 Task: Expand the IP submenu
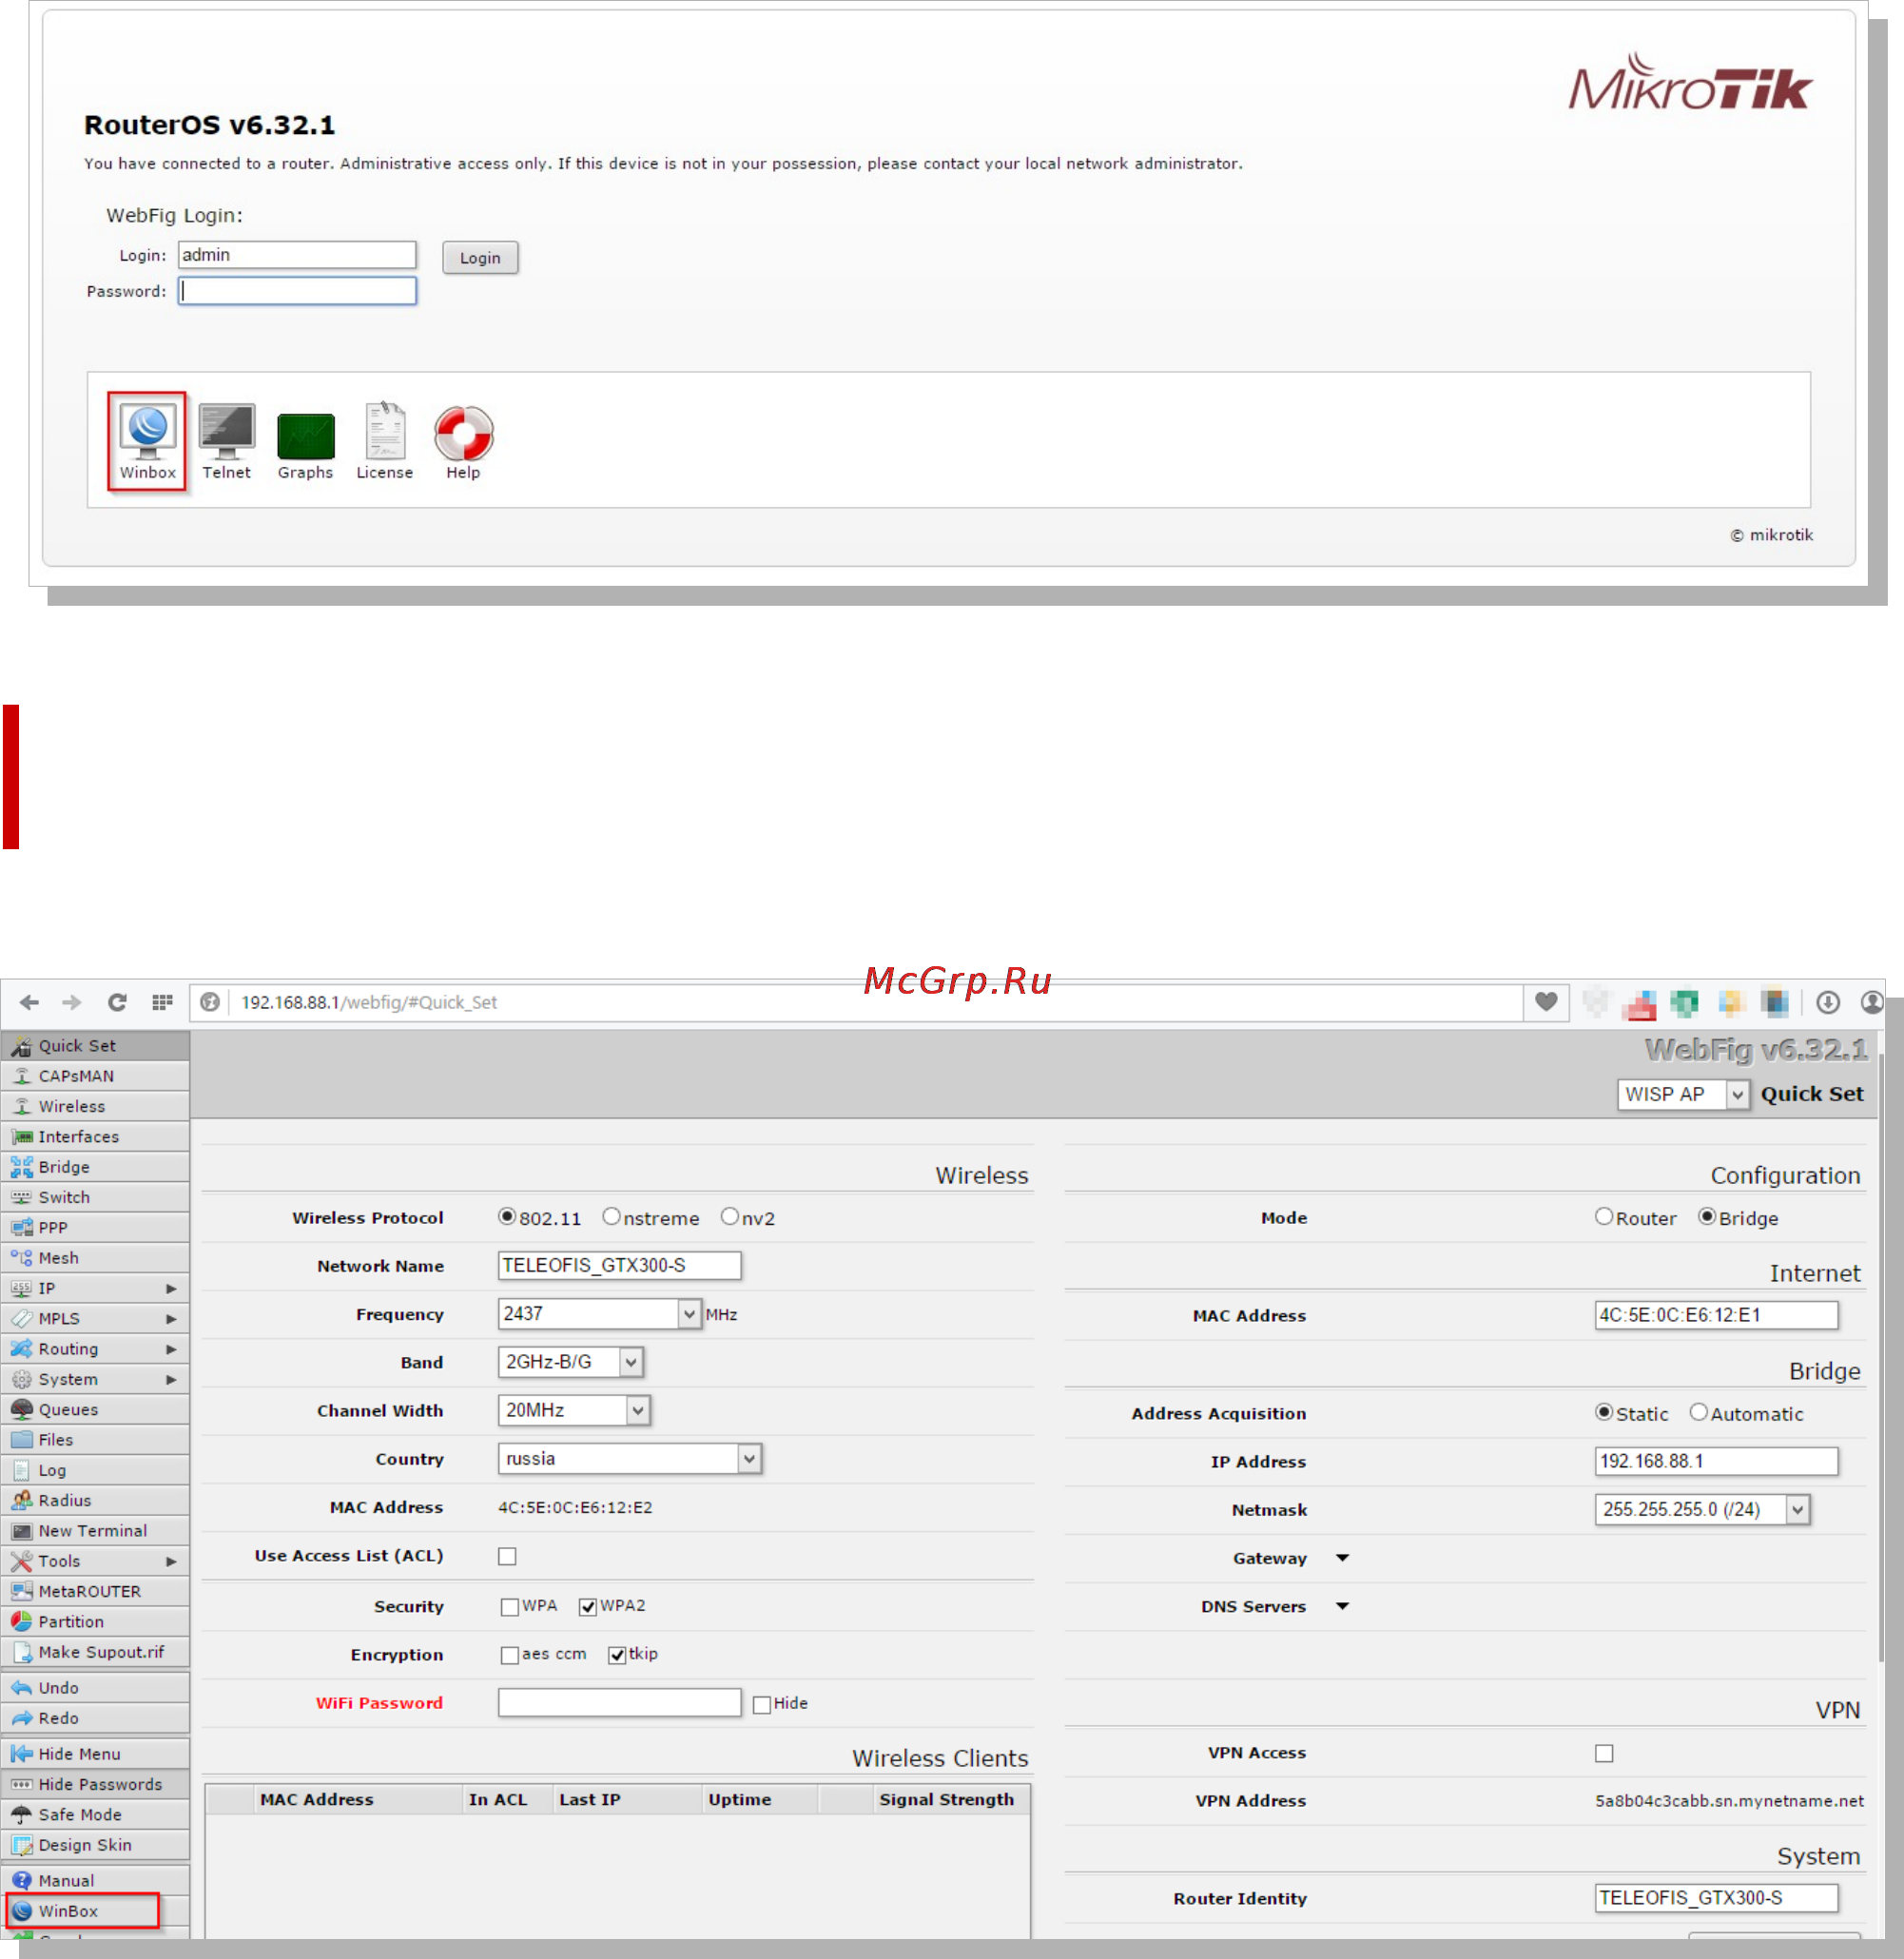point(95,1288)
